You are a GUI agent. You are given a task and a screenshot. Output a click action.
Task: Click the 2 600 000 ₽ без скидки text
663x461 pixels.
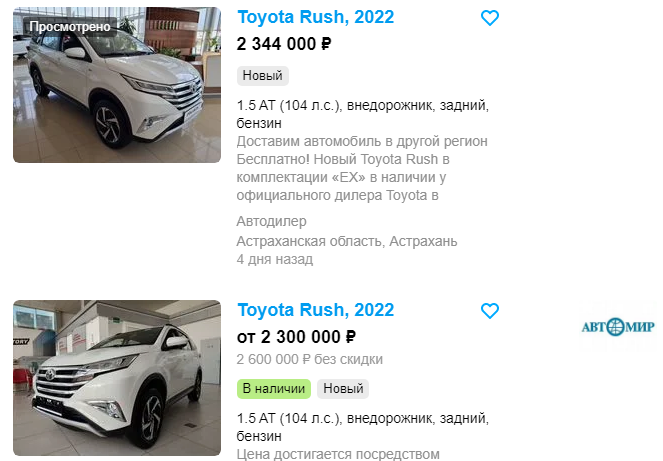[x=310, y=359]
